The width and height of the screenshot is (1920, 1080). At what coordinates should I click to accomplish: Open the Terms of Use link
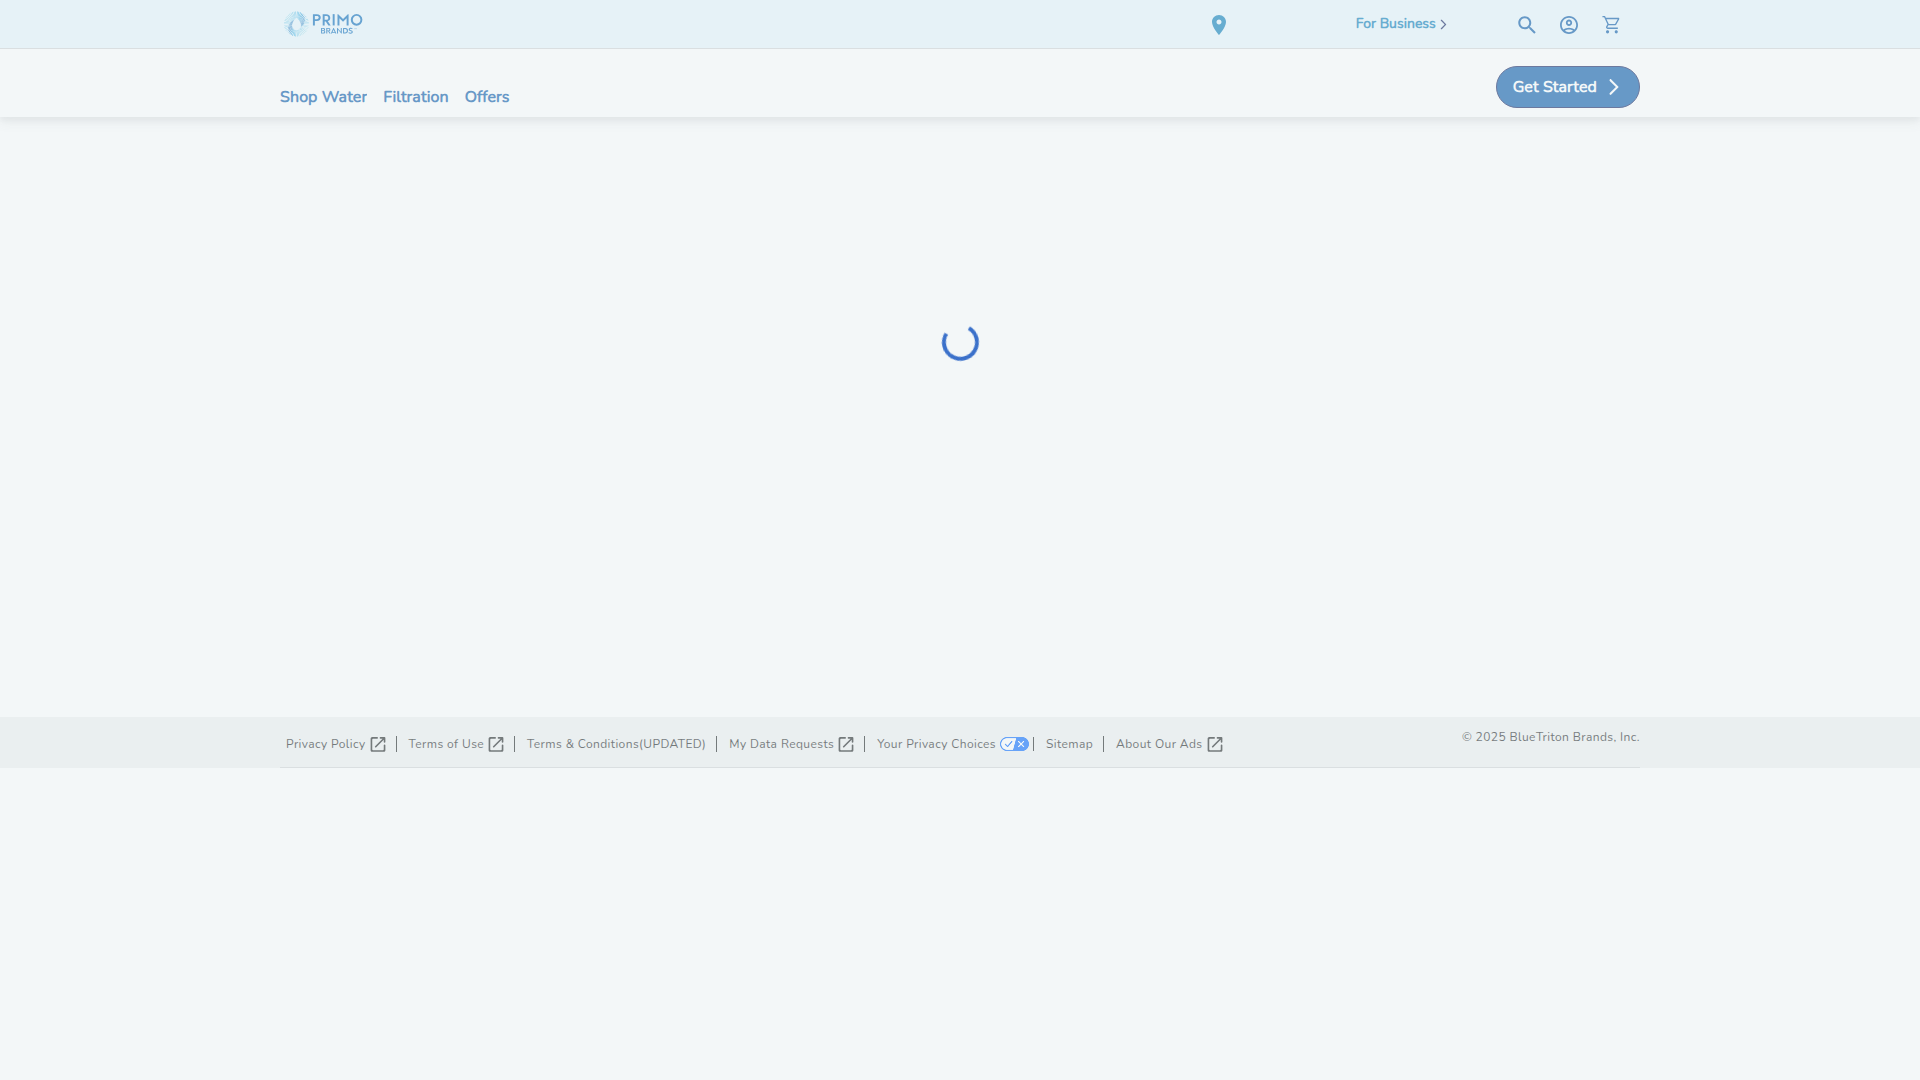[x=445, y=744]
